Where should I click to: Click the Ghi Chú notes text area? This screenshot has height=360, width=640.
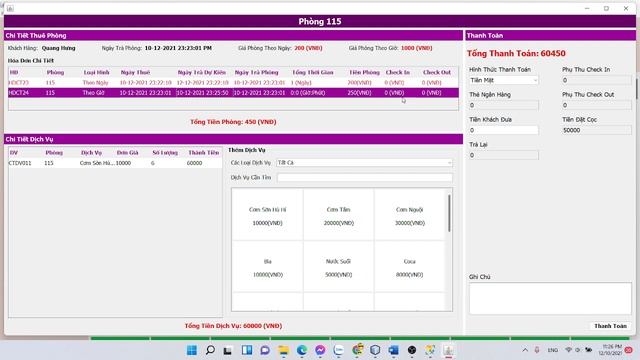[550, 298]
